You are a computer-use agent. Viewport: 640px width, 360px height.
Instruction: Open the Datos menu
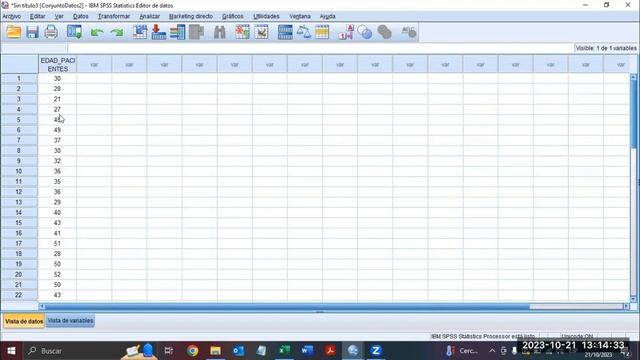[x=80, y=16]
